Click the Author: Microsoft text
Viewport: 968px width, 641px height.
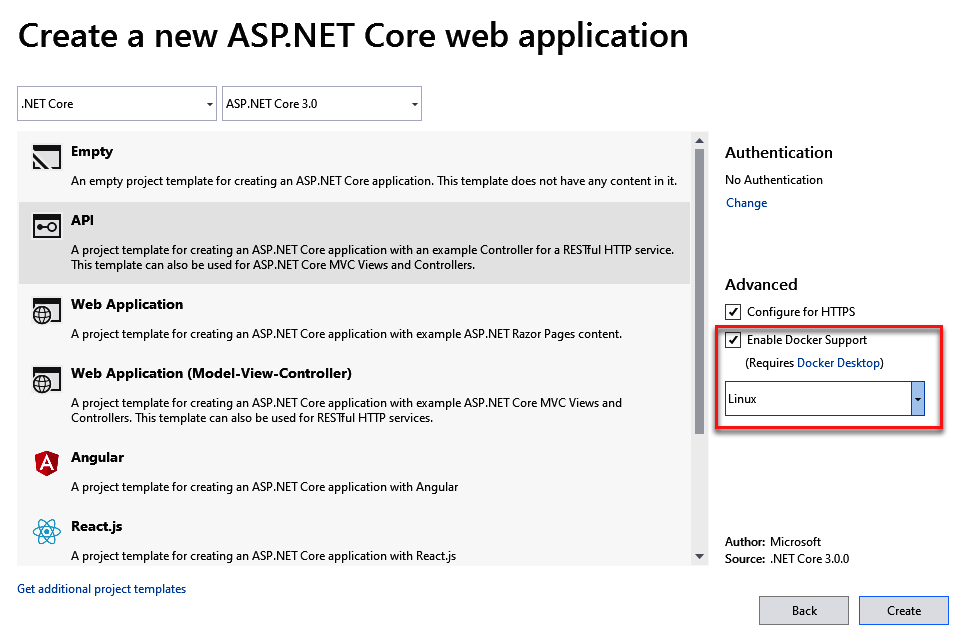click(x=773, y=542)
